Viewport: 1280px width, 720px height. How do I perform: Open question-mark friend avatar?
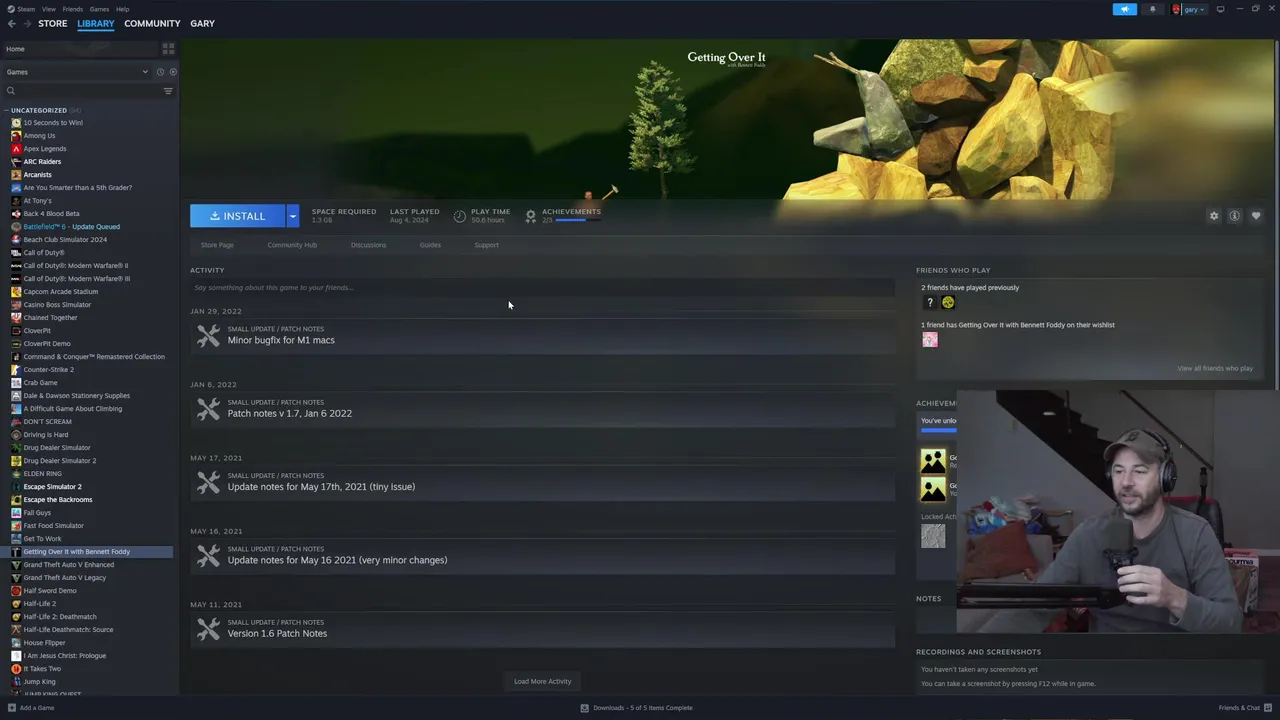930,302
